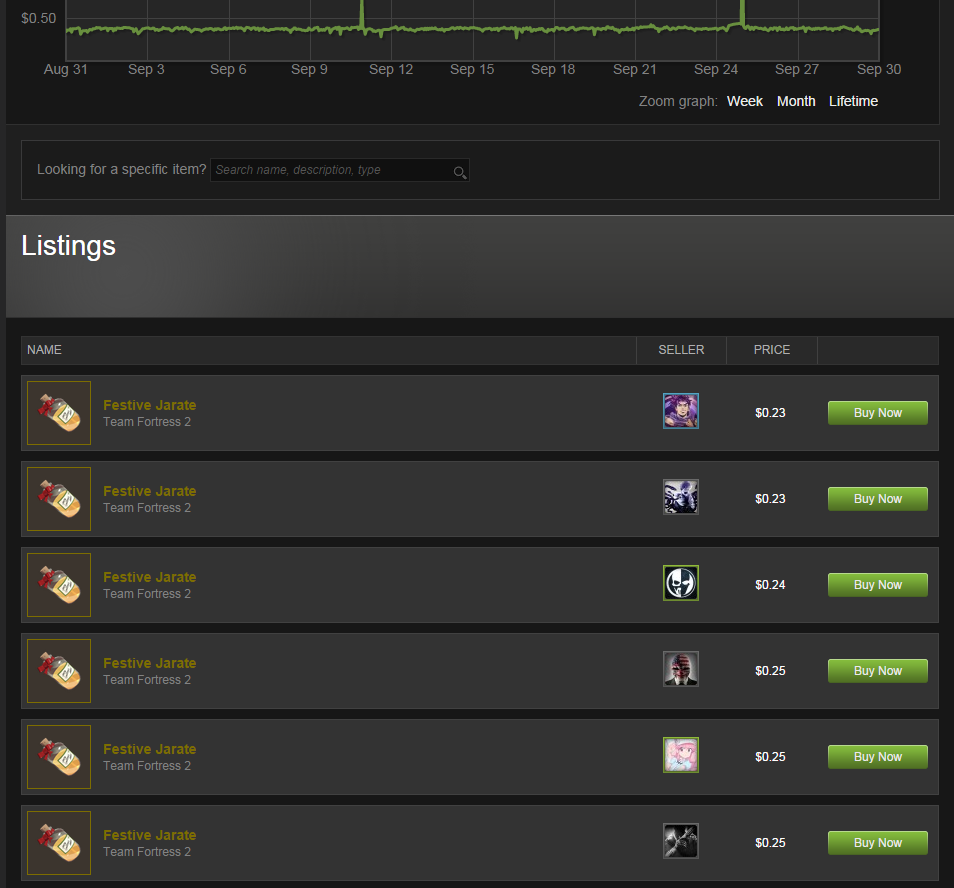Image resolution: width=954 pixels, height=888 pixels.
Task: Open the Festive Jarate link in the first $0.23 row
Action: [150, 405]
